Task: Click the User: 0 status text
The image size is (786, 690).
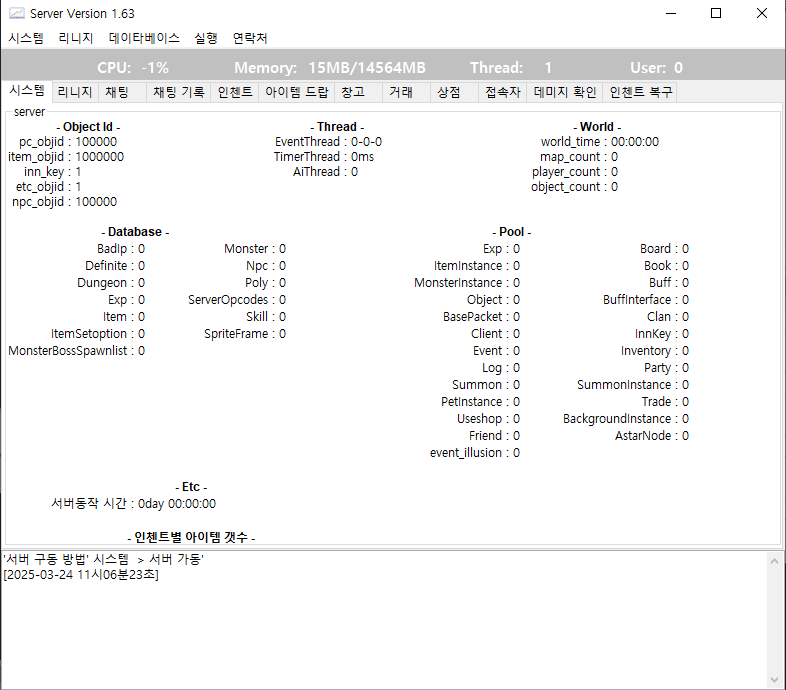Action: pos(656,68)
